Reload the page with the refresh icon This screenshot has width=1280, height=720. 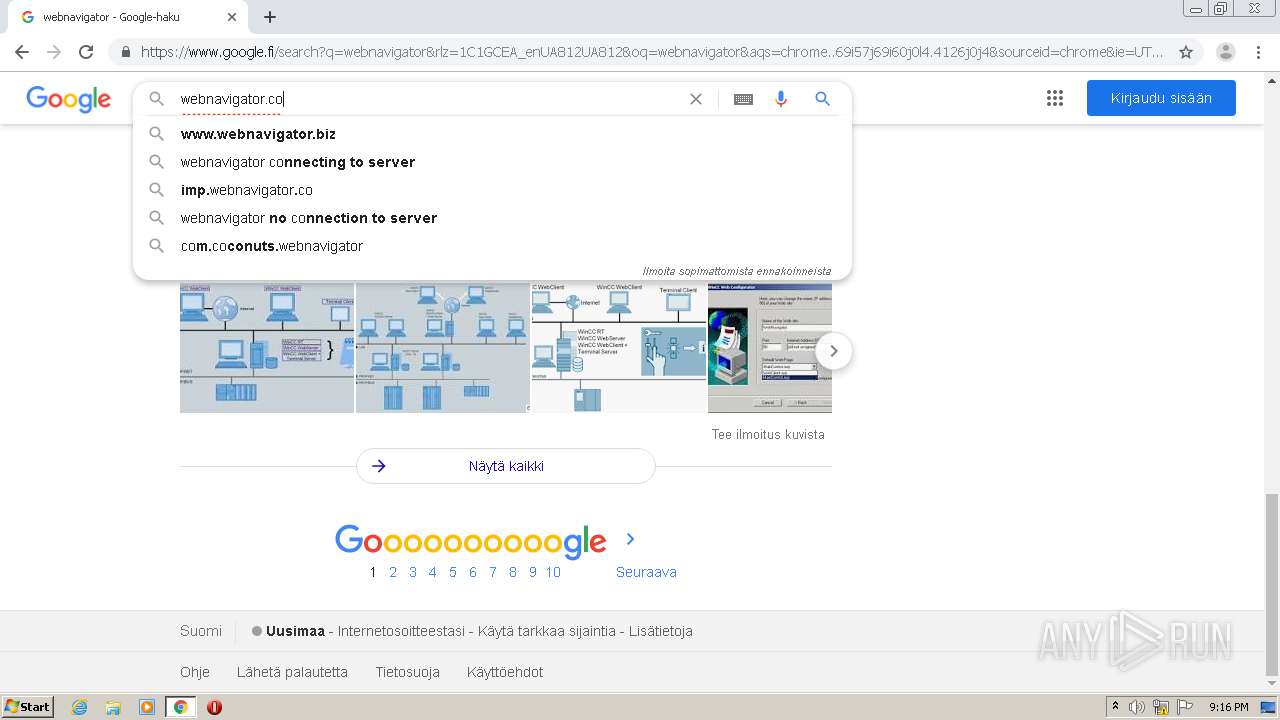click(x=86, y=52)
